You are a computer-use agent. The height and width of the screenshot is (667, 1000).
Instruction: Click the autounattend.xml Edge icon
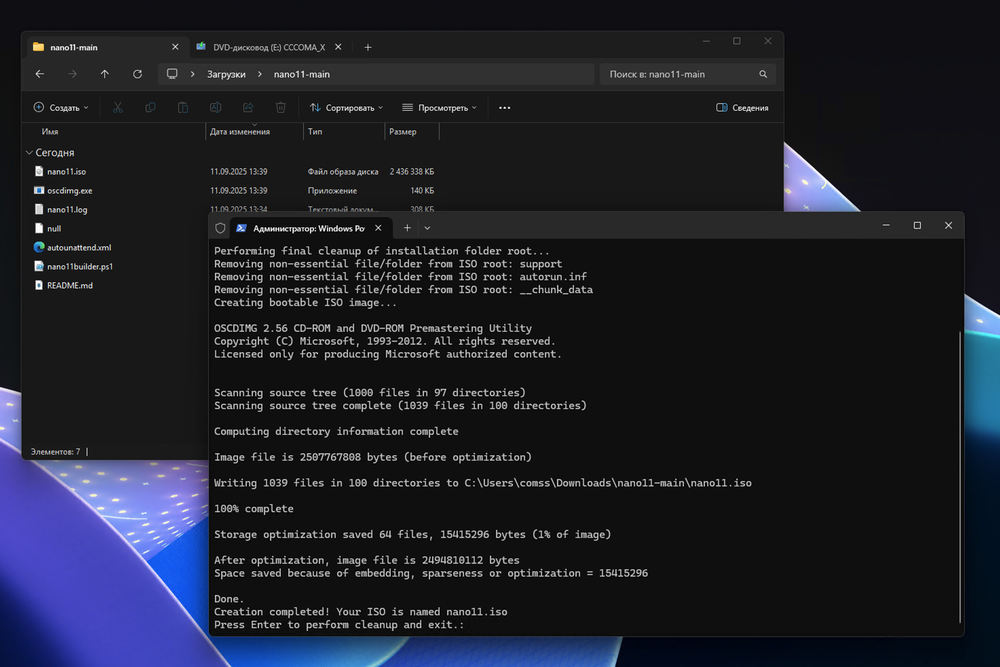pos(39,247)
